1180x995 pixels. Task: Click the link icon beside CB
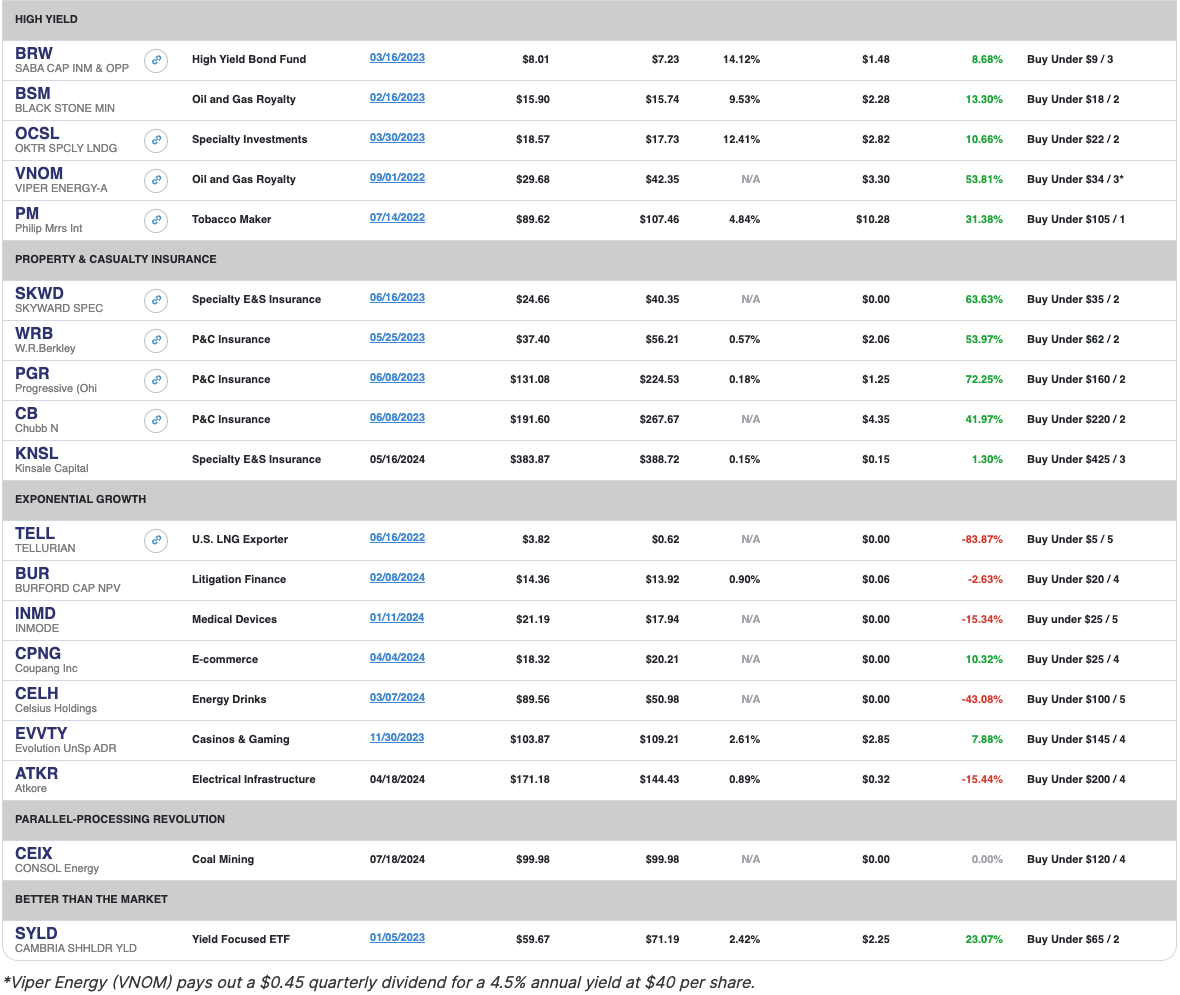[156, 420]
